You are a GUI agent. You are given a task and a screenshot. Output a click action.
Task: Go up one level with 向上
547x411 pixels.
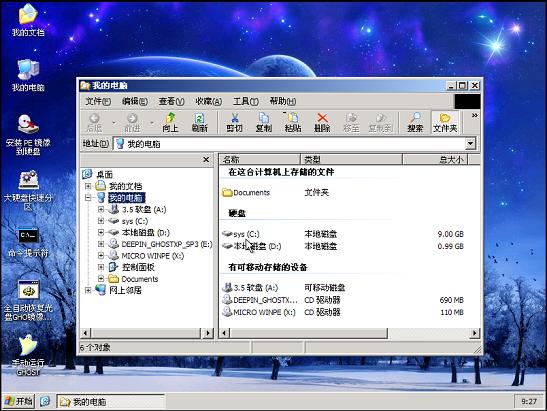170,122
